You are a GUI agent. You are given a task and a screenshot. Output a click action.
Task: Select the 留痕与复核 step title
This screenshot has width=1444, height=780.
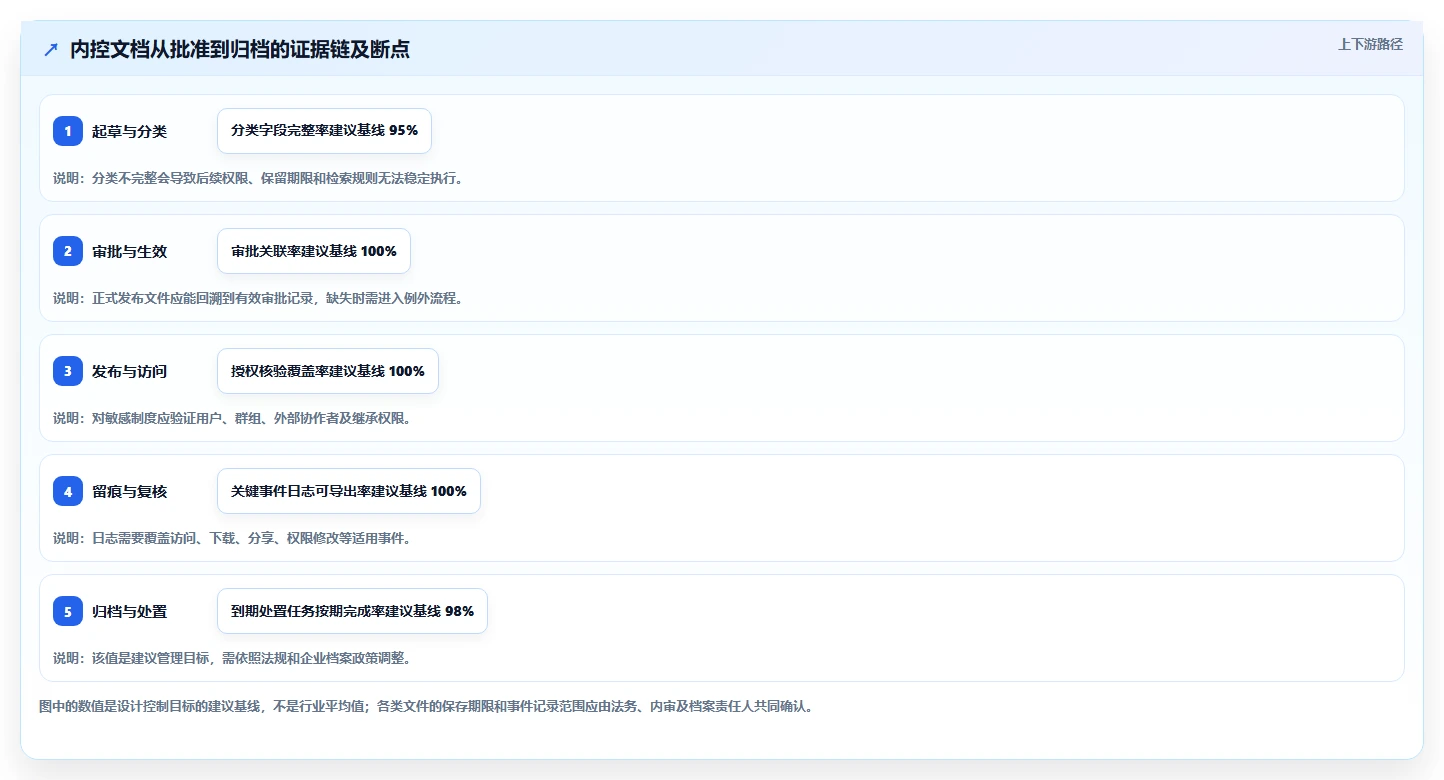(129, 491)
